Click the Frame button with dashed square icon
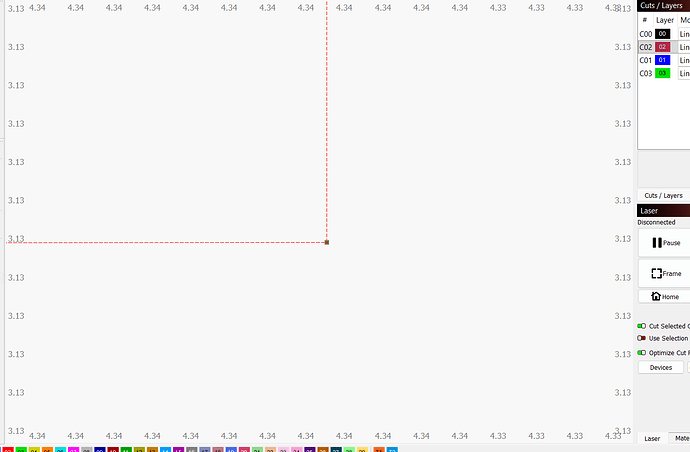This screenshot has width=690, height=452. coord(664,273)
